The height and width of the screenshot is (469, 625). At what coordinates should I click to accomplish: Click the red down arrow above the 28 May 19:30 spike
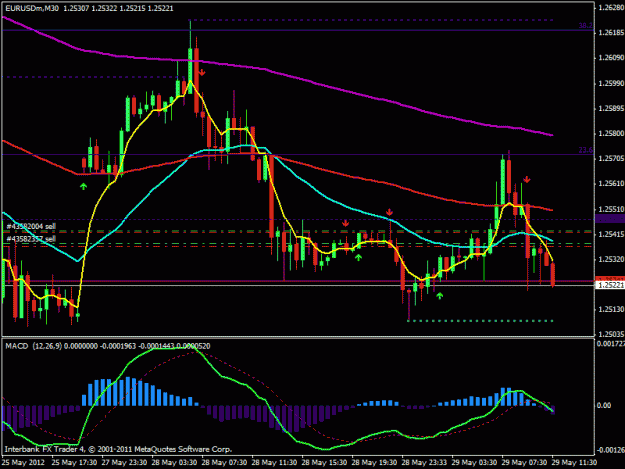(x=389, y=212)
